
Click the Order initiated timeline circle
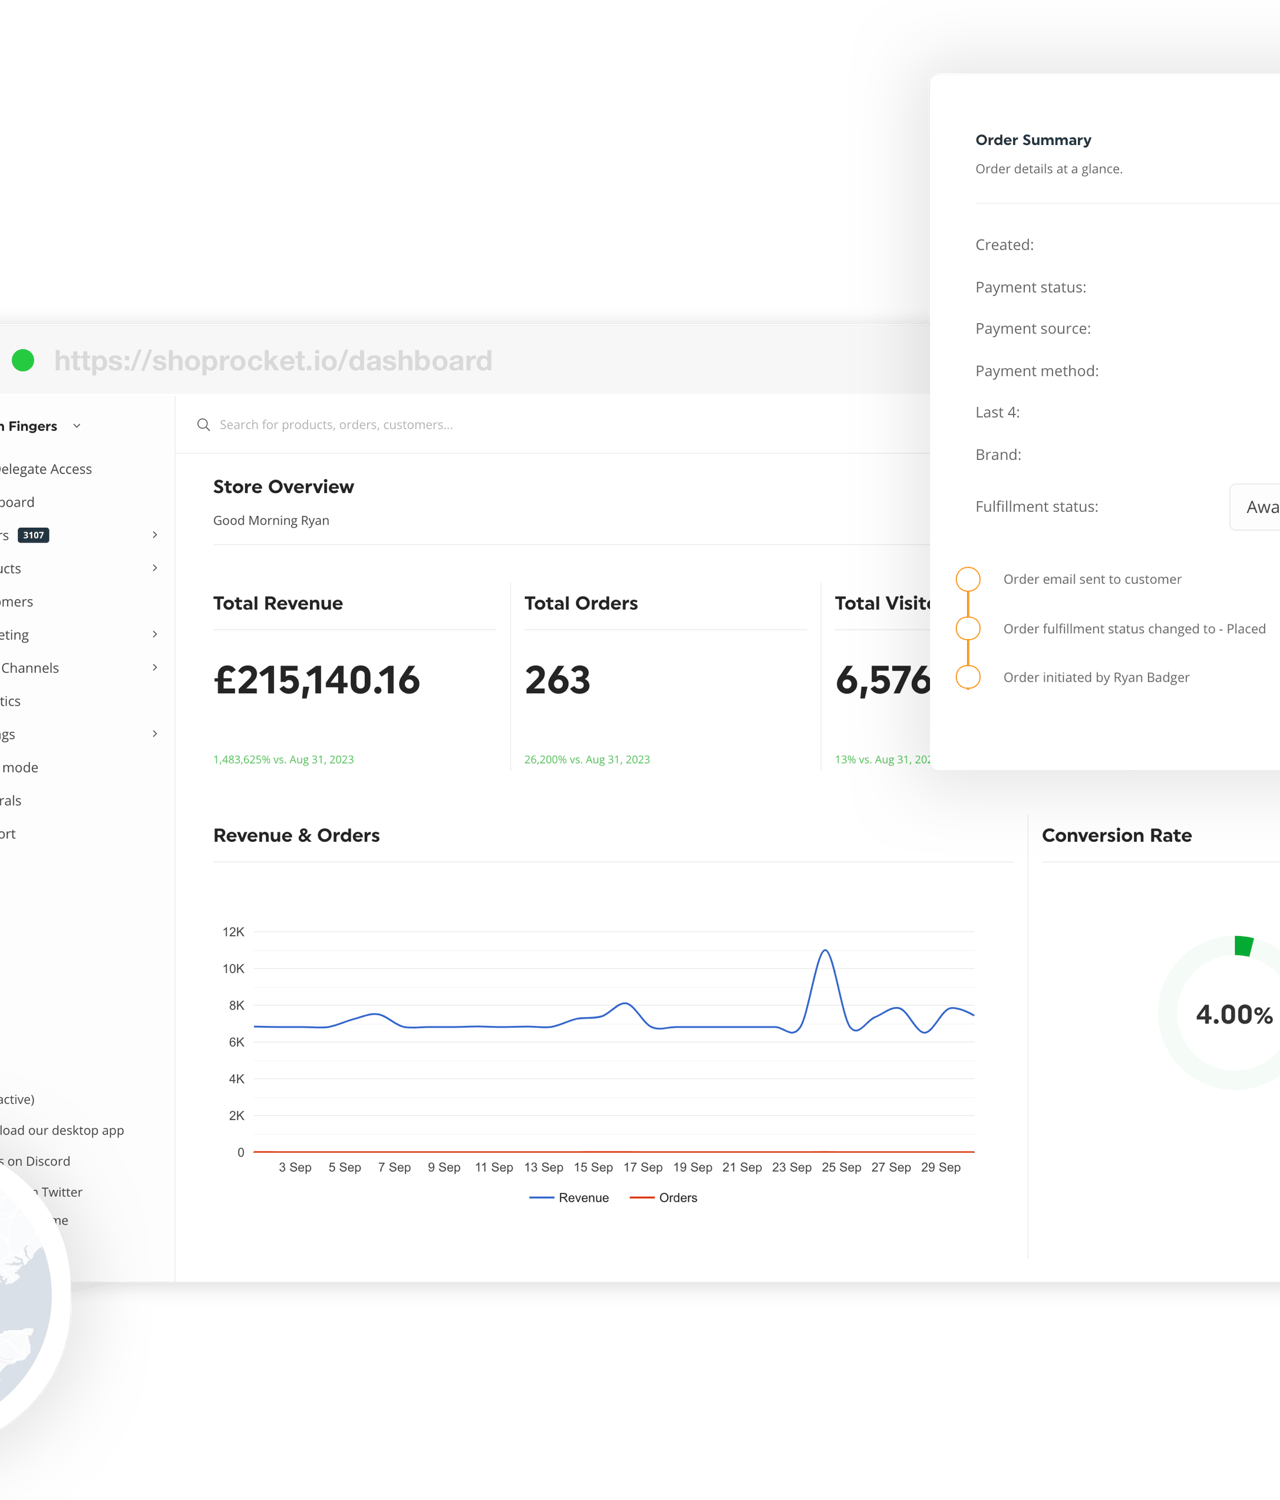click(x=968, y=677)
